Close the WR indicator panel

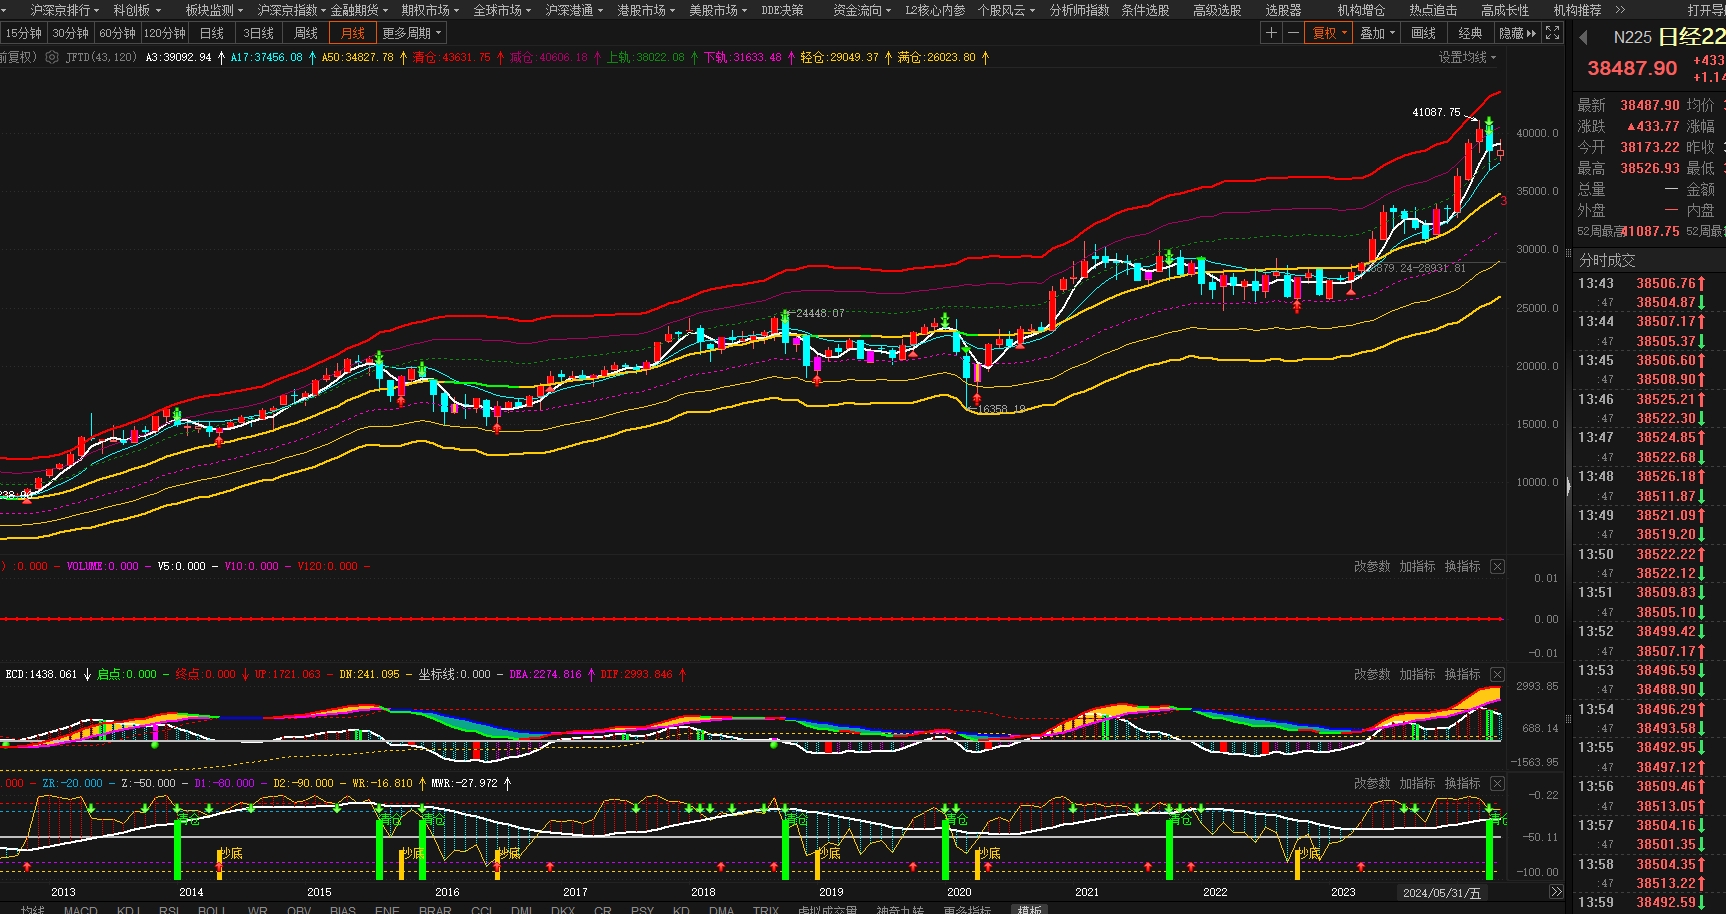1497,783
